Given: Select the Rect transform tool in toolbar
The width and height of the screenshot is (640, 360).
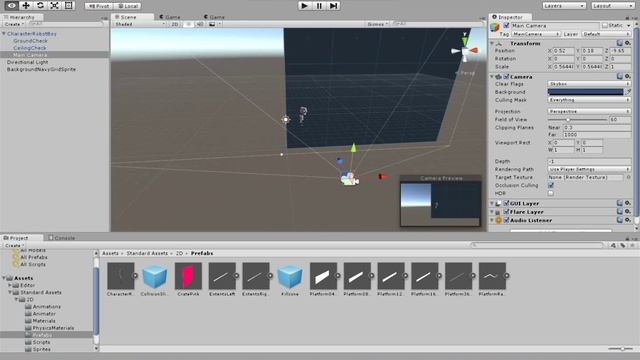Looking at the screenshot, I should point(69,5).
